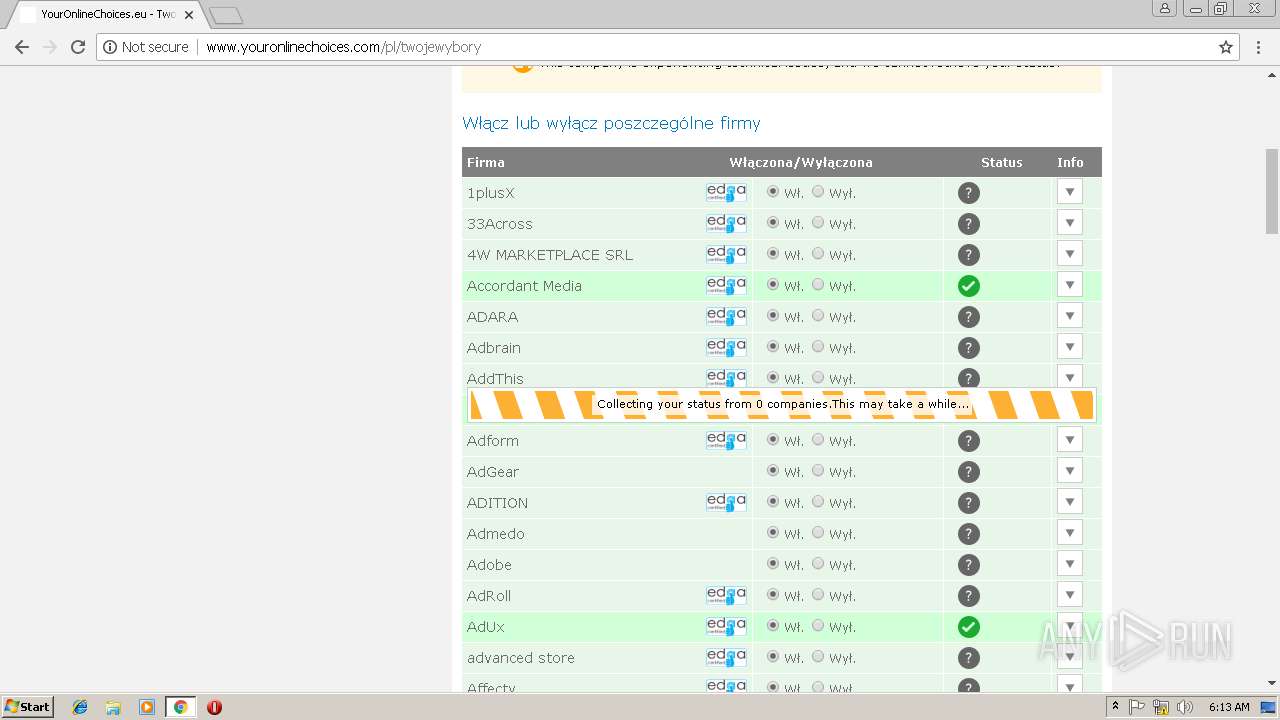This screenshot has width=1280, height=720.
Task: Open the media player taskbar icon
Action: pyautogui.click(x=147, y=707)
